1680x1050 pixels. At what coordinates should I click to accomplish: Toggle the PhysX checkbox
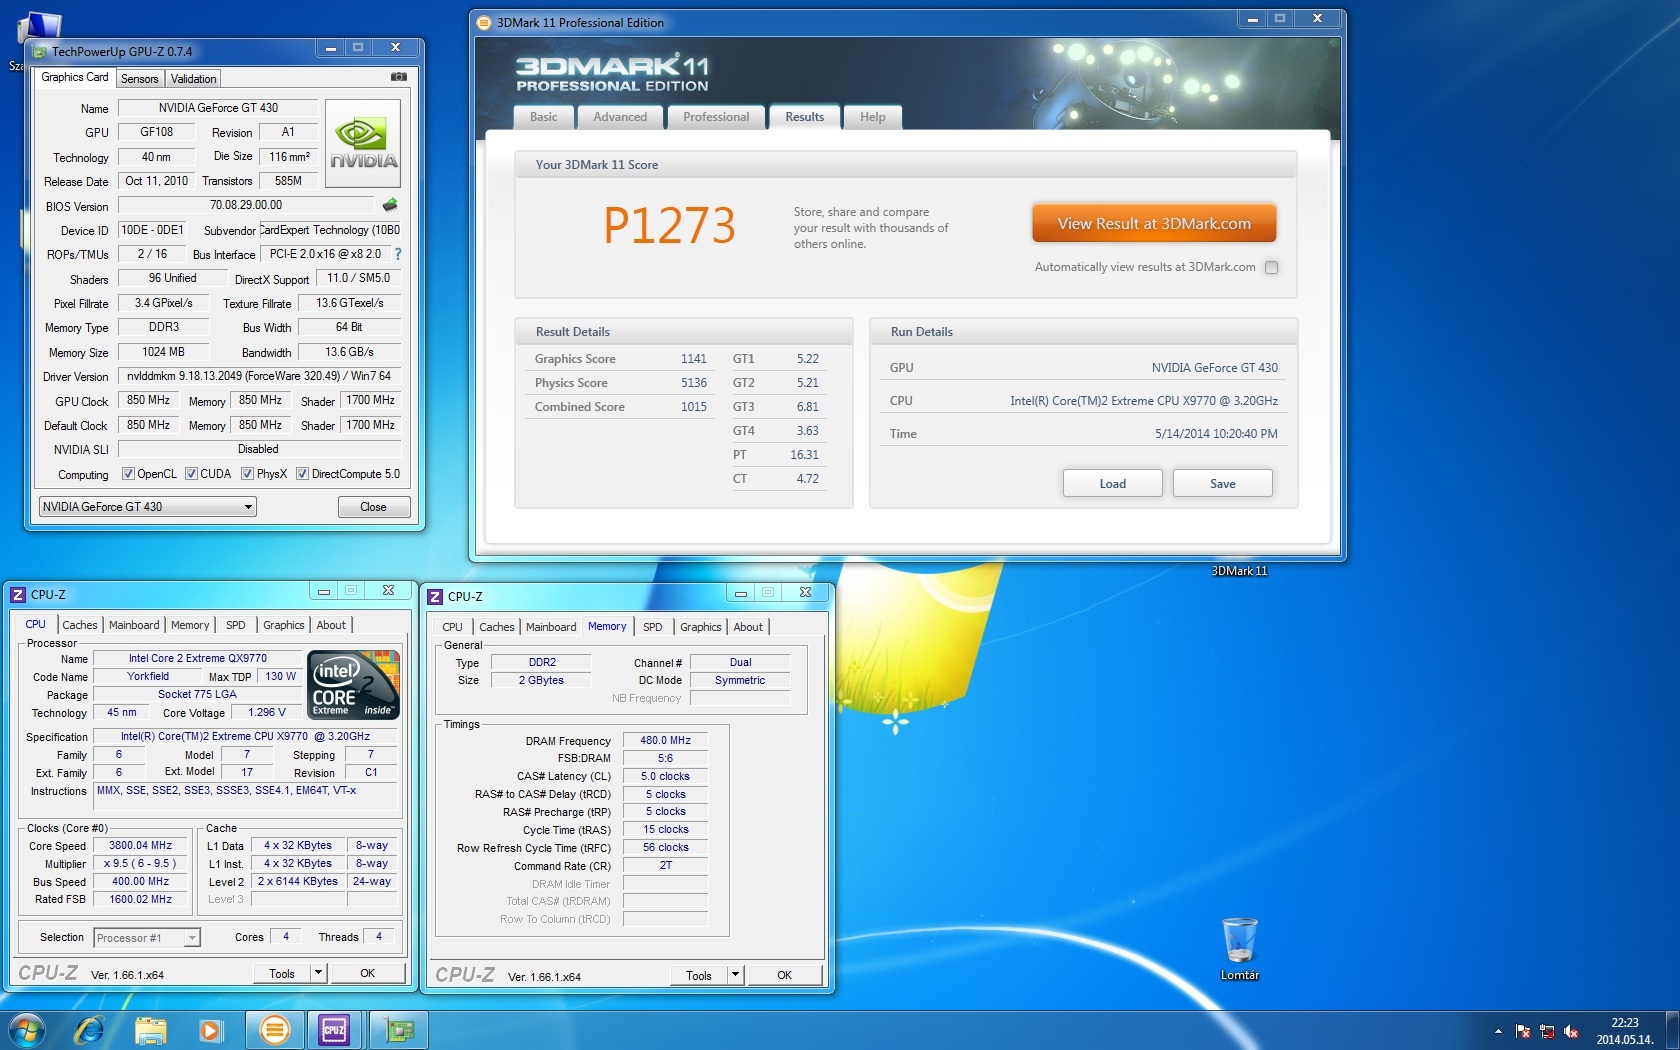(247, 474)
